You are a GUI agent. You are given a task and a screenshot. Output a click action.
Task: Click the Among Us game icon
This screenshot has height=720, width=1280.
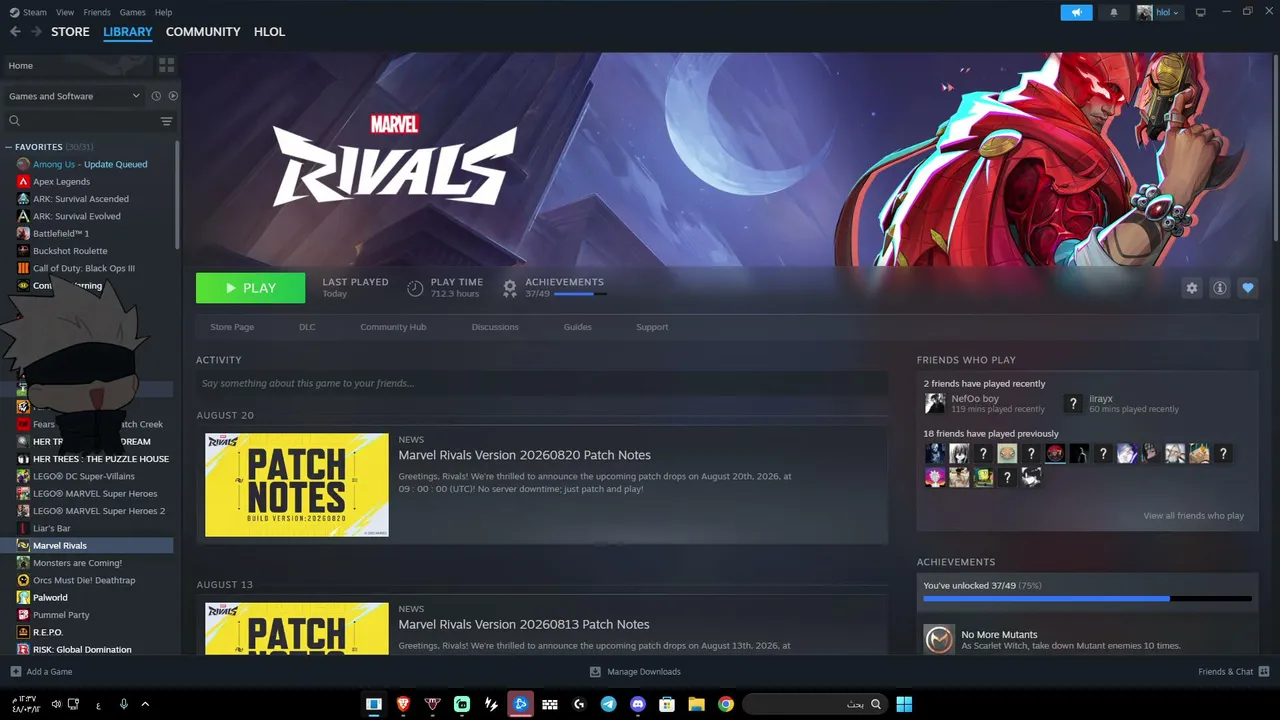point(23,164)
